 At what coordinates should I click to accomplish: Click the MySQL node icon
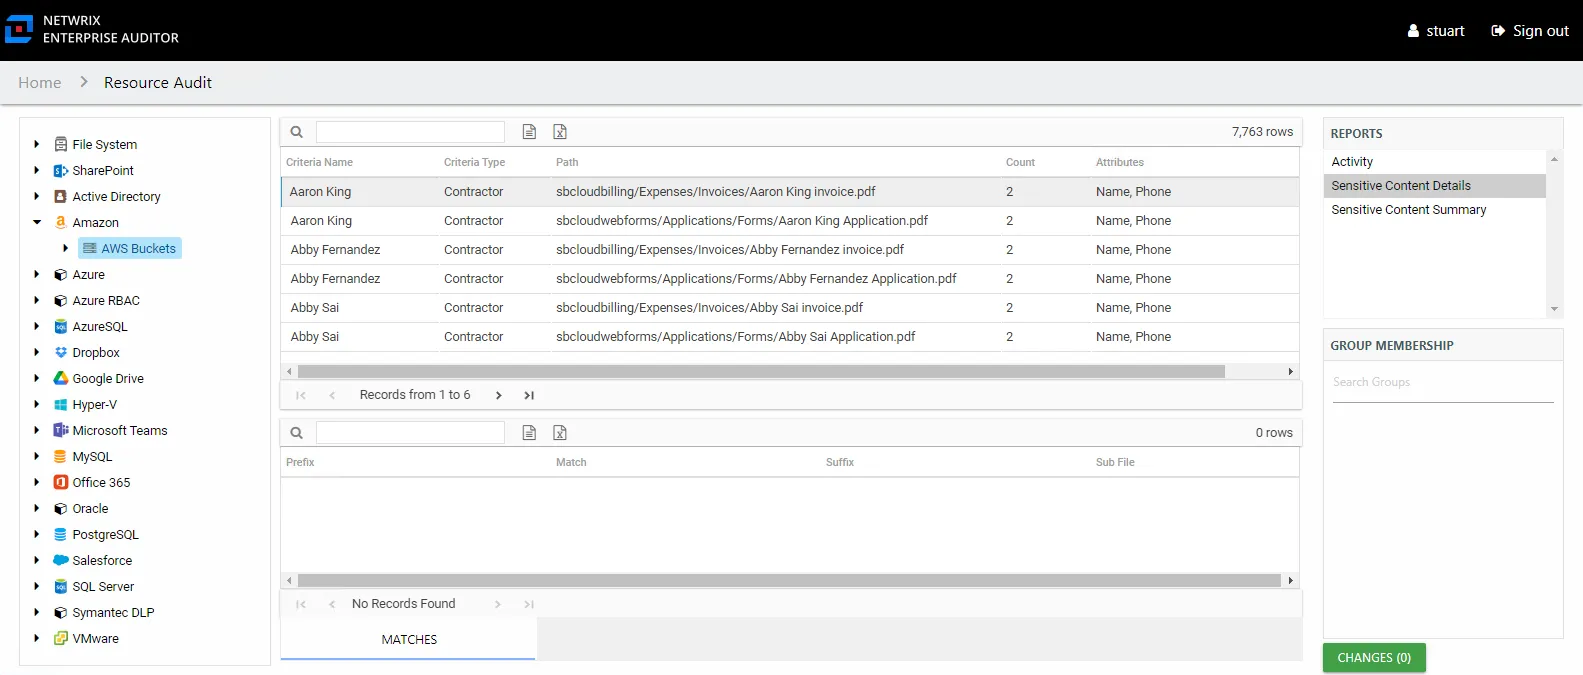61,456
